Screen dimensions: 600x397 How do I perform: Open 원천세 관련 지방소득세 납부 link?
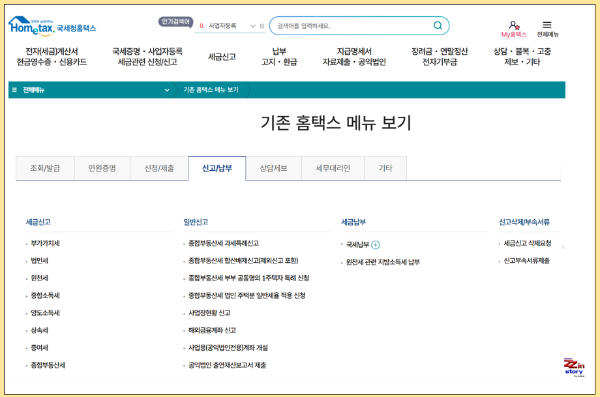(383, 262)
